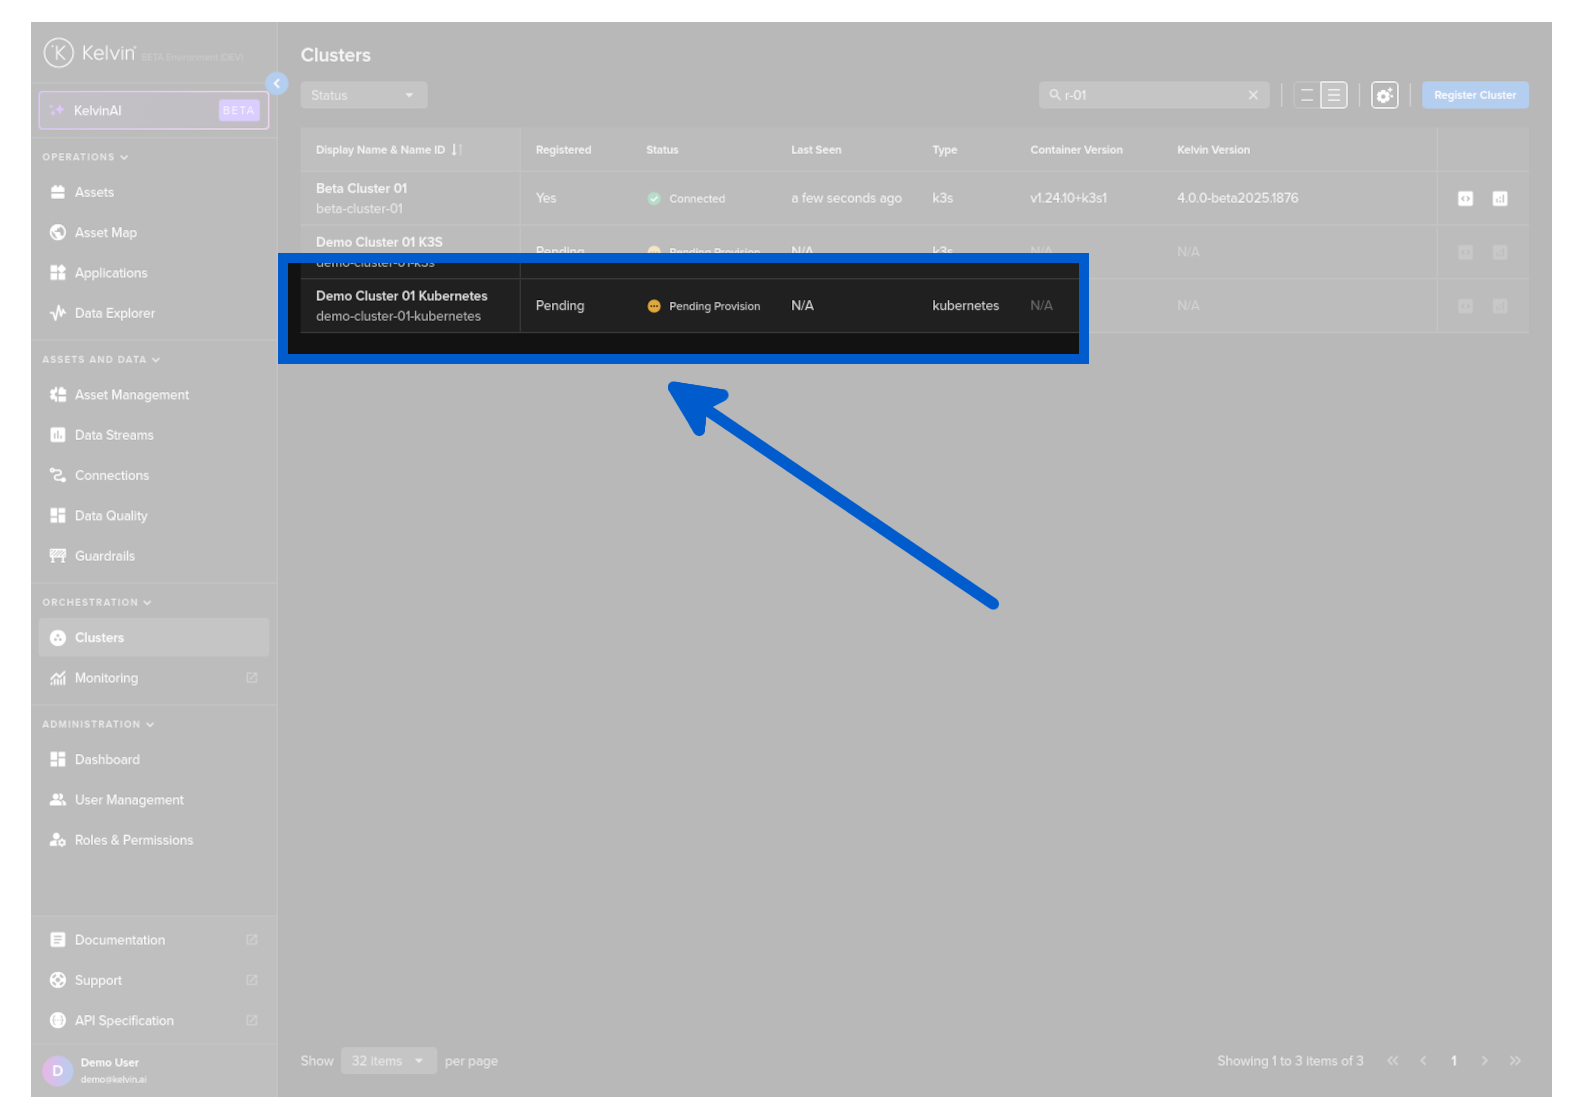Open the table settings gear icon
The image size is (1584, 1120).
pos(1384,96)
